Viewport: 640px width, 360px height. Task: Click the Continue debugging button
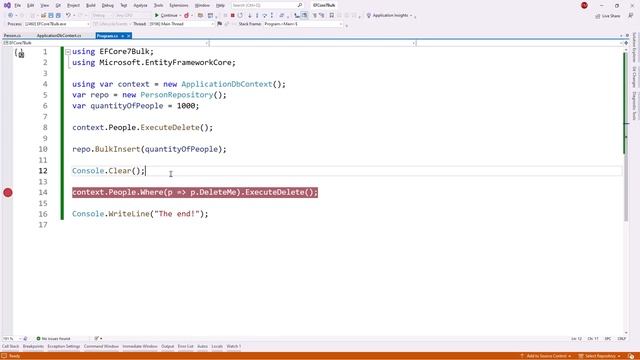click(x=167, y=16)
